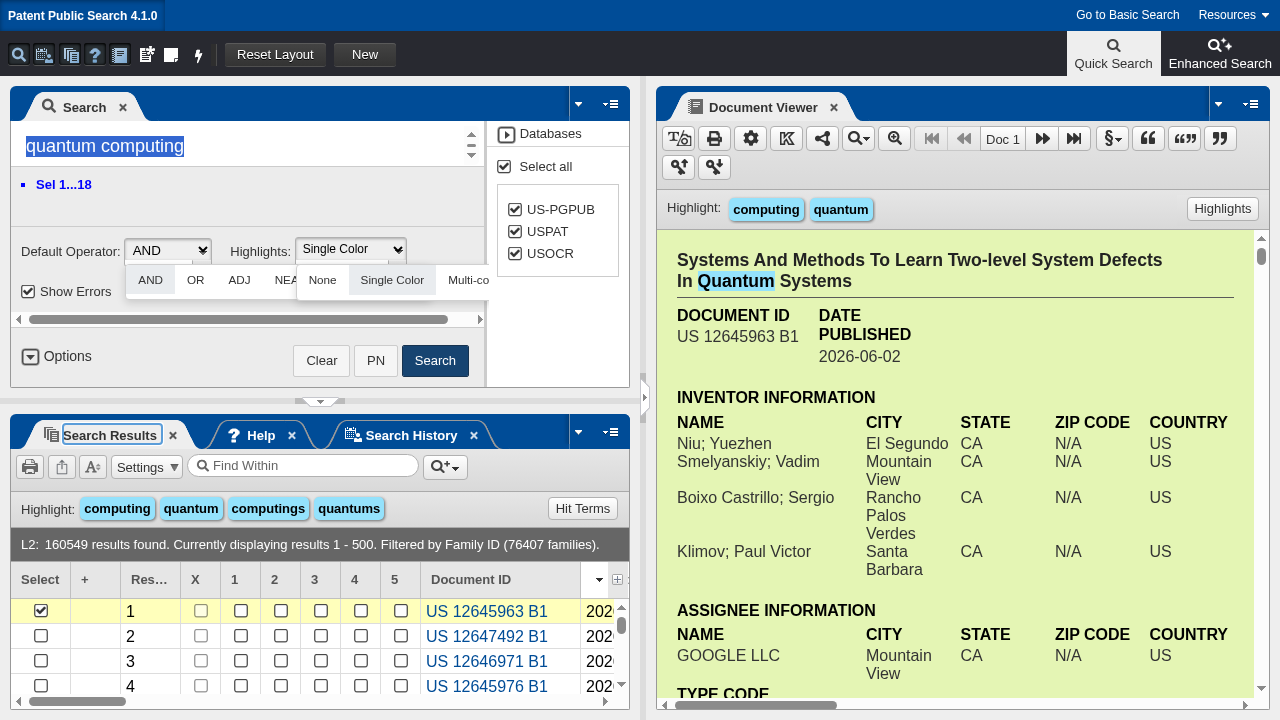The height and width of the screenshot is (720, 1280).
Task: Click the zoom-in magnifier icon in Document Viewer
Action: pos(894,138)
